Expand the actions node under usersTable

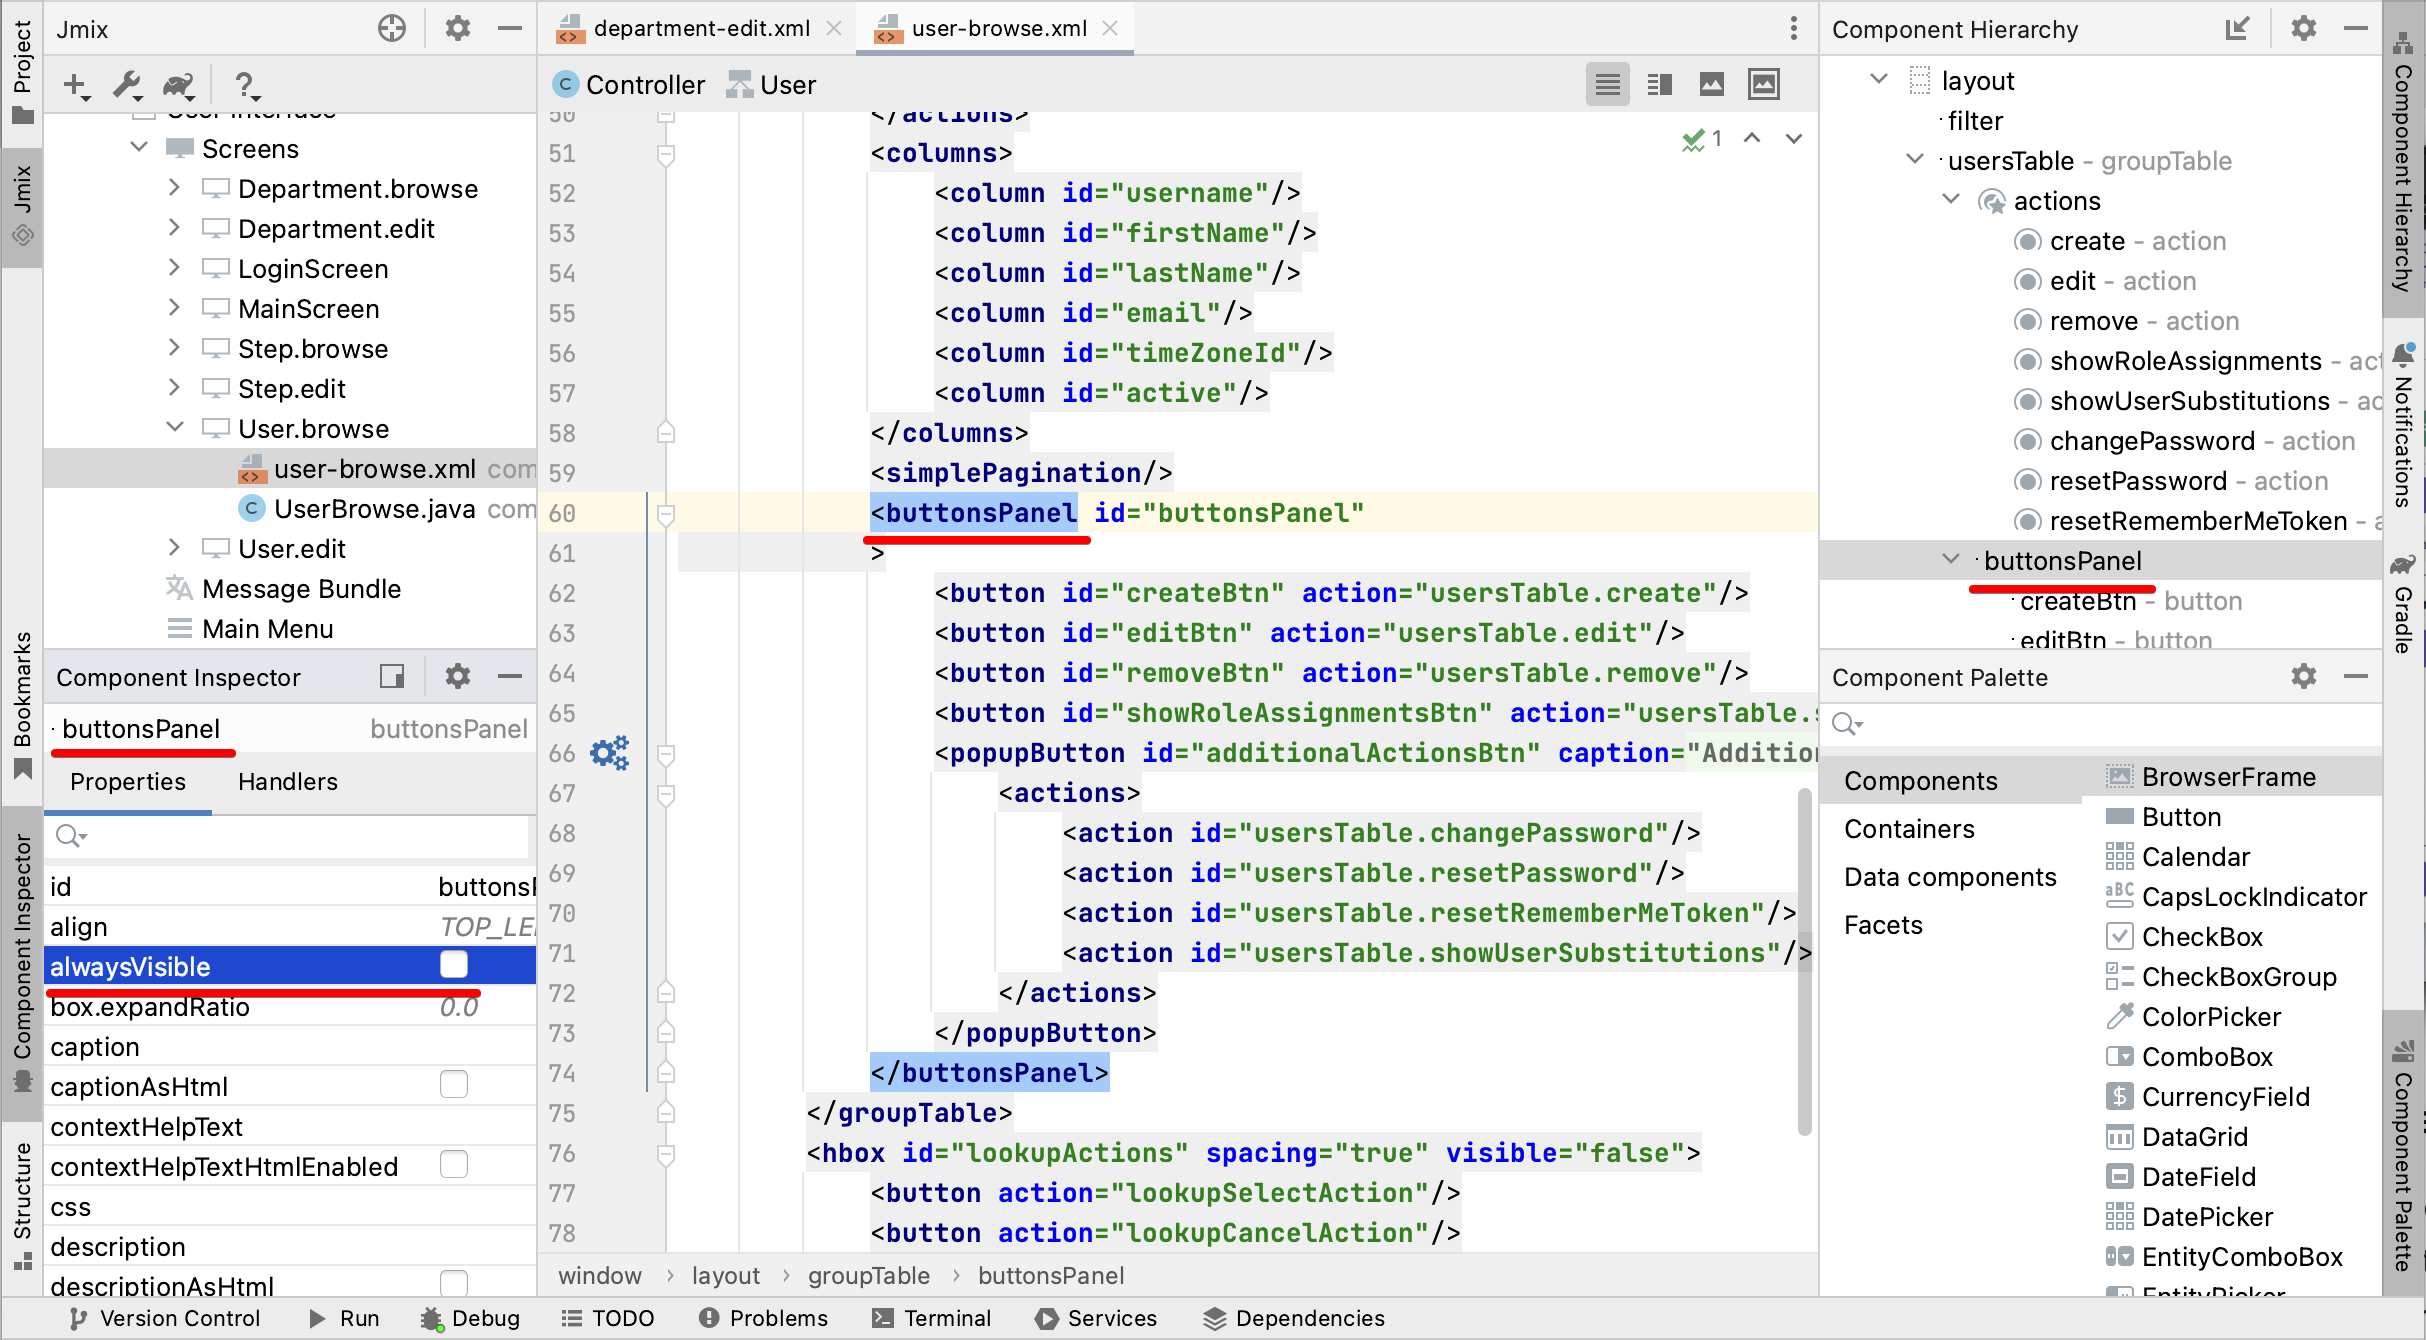1952,201
